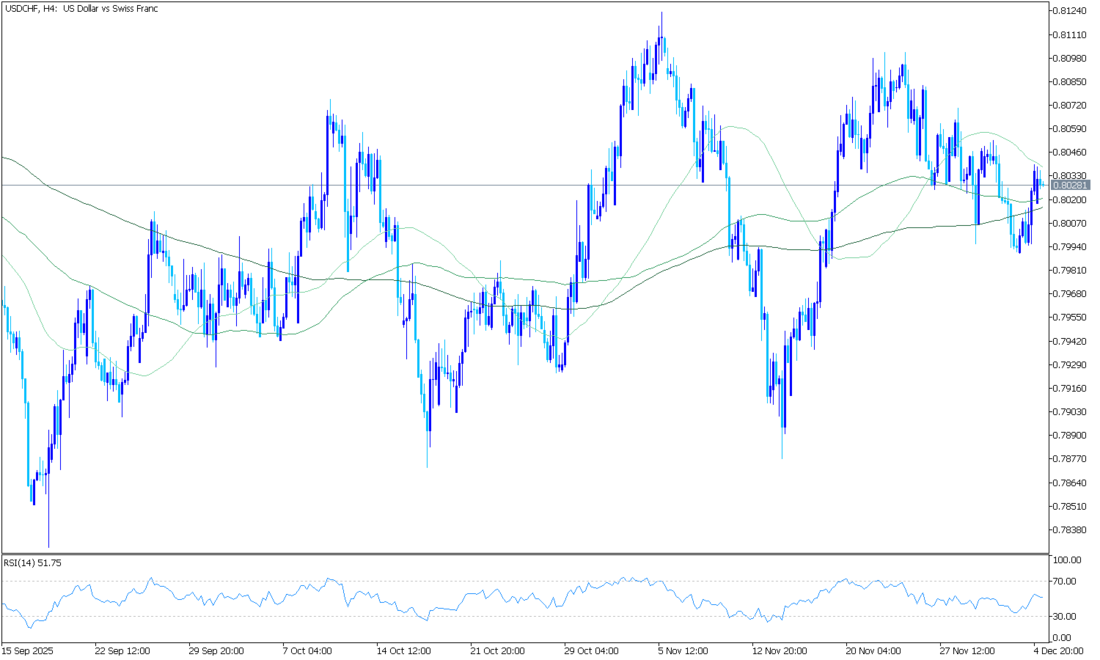Click the 0.79030 level on price scale
1100x660 pixels.
pos(1069,412)
